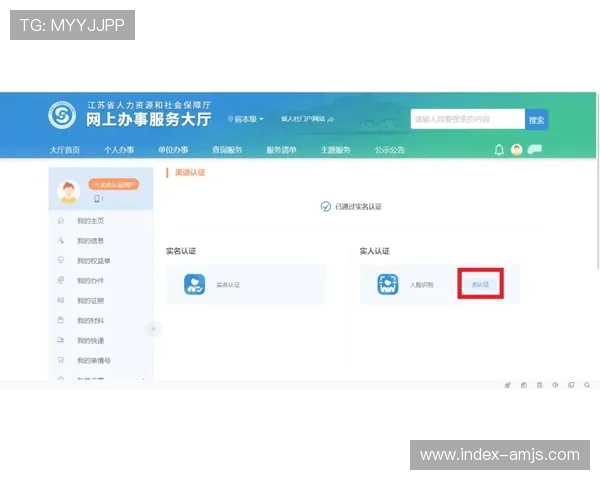Image resolution: width=600 pixels, height=480 pixels.
Task: Click the sidebar profile avatar
Action: (x=68, y=191)
